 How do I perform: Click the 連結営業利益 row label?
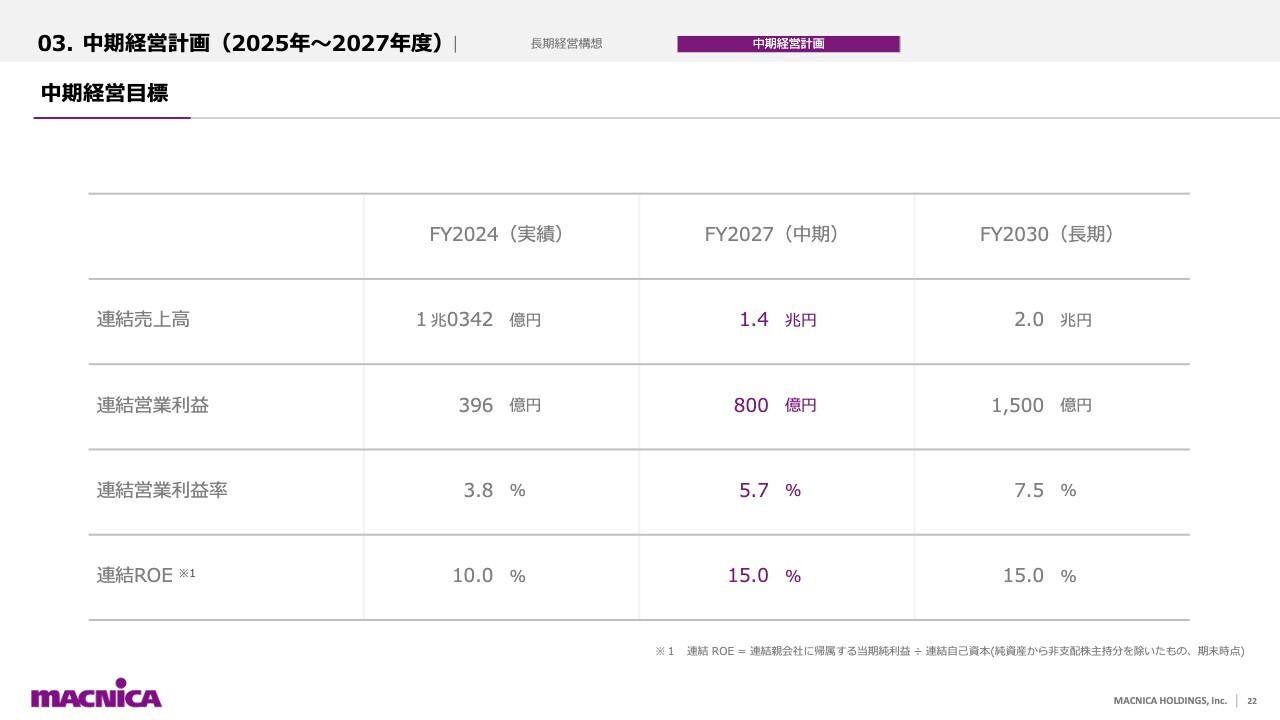[x=153, y=405]
